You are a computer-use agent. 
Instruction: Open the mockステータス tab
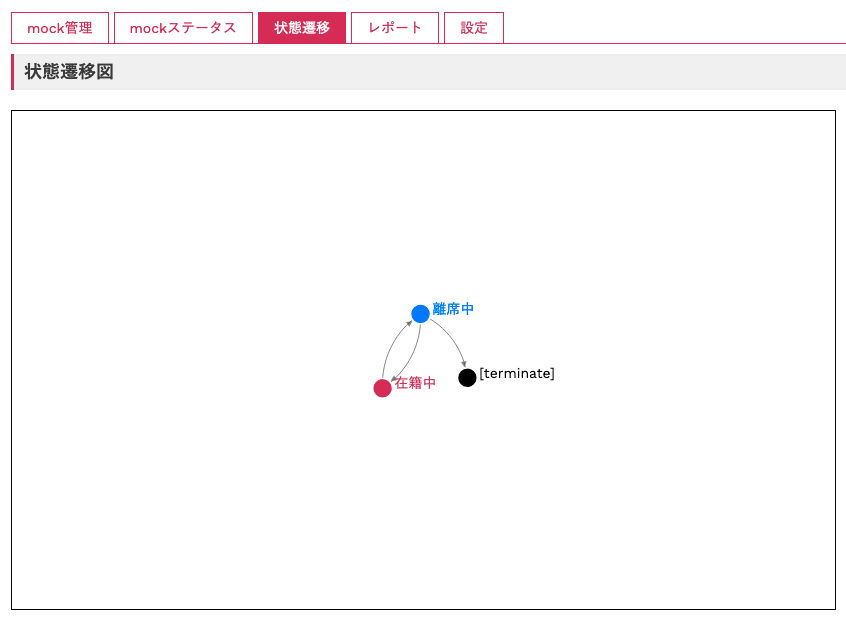(x=183, y=27)
